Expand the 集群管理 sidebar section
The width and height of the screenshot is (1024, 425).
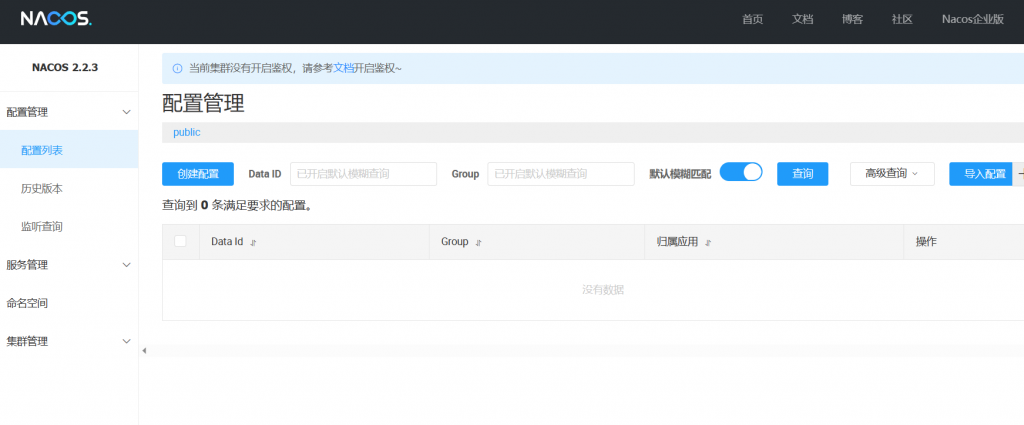126,341
